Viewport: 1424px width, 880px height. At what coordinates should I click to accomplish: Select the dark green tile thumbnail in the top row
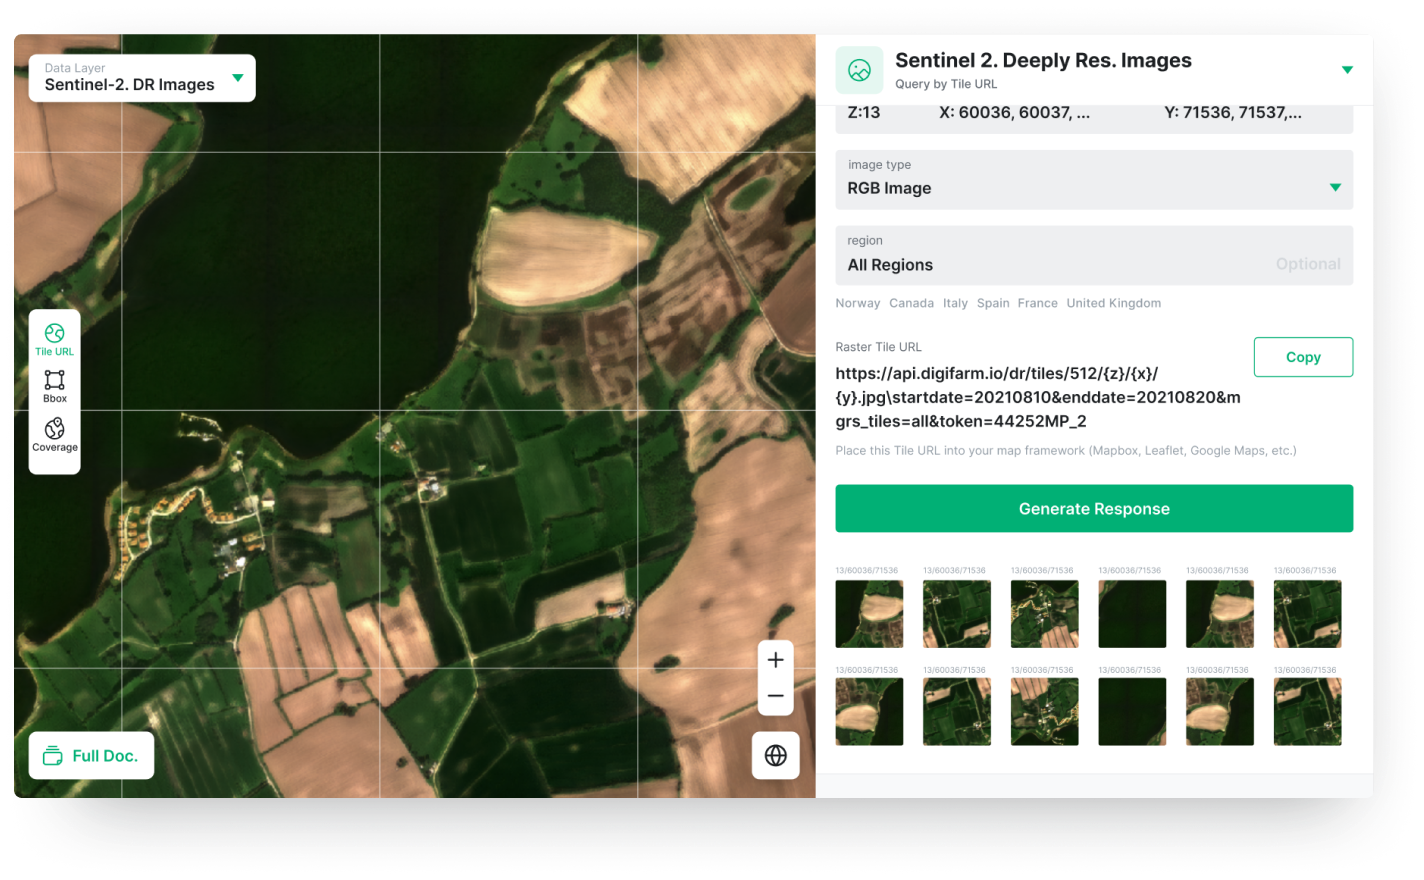click(x=1132, y=613)
